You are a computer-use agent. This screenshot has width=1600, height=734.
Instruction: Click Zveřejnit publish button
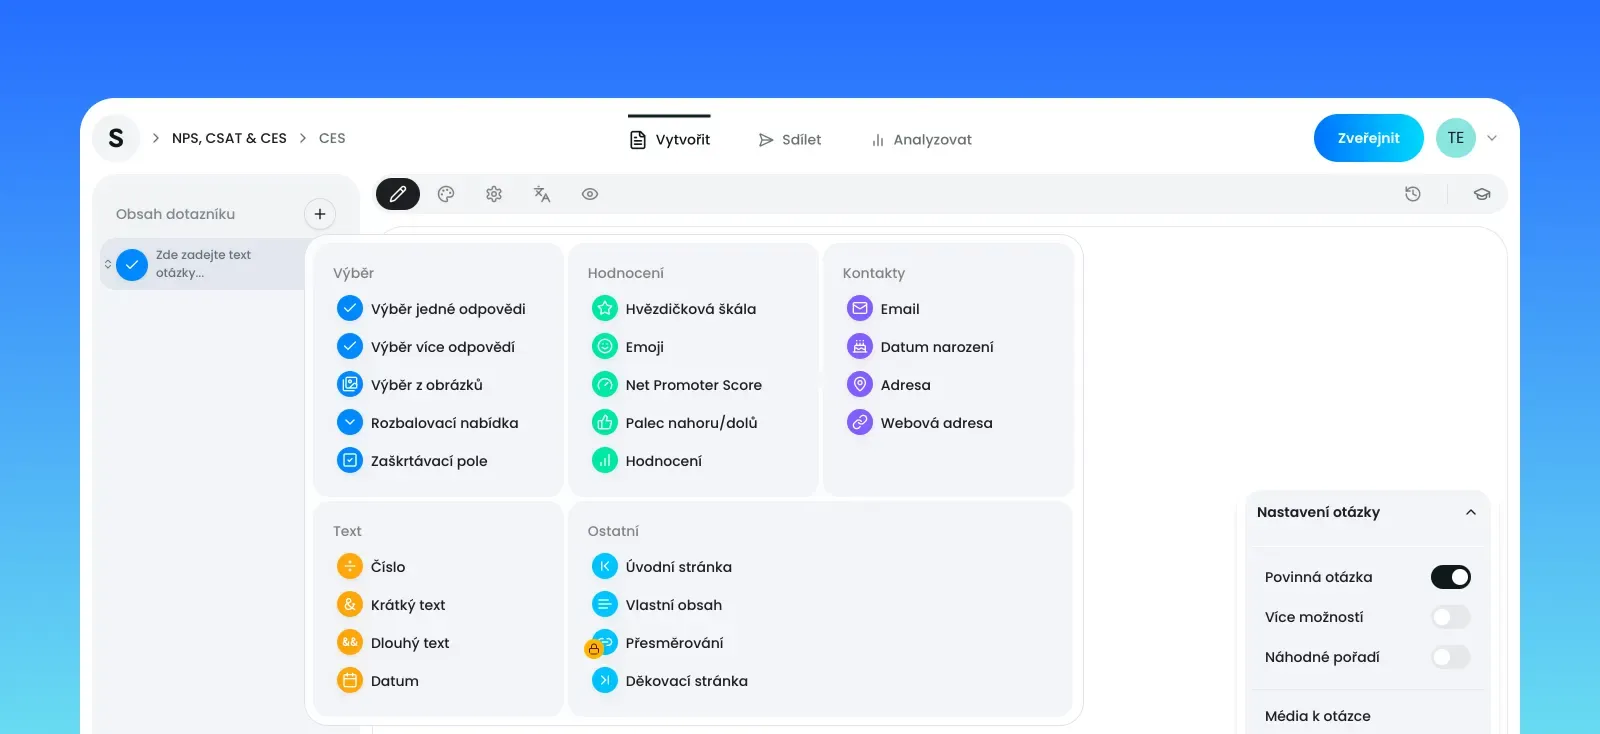1368,138
